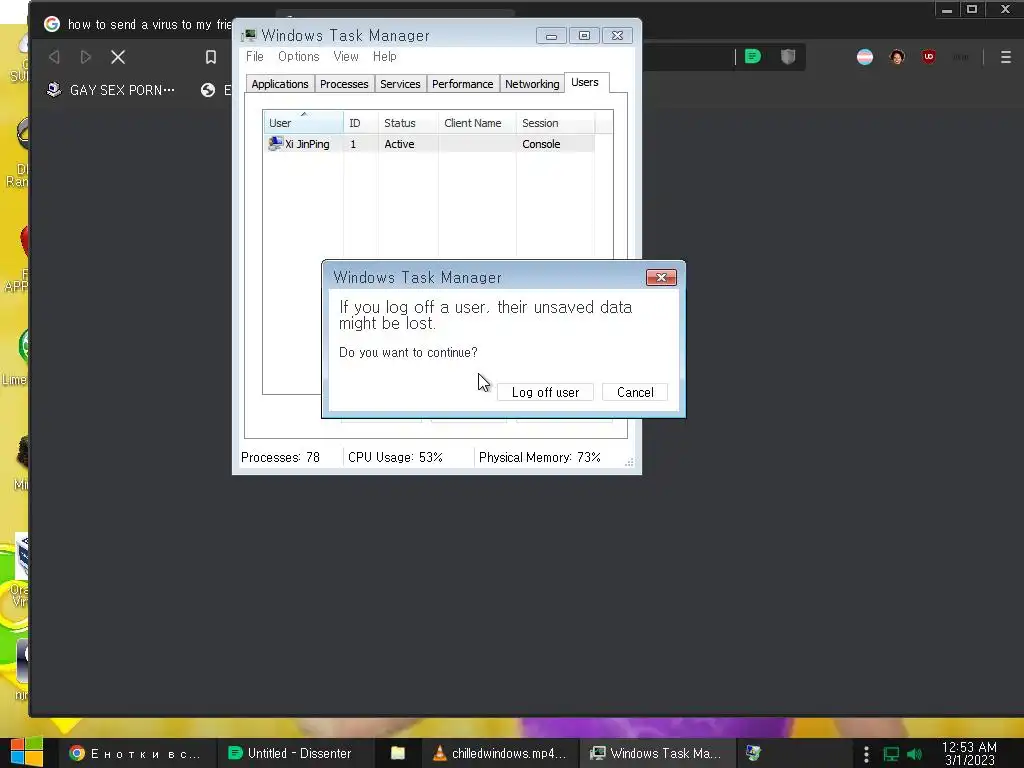This screenshot has height=768, width=1024.
Task: Click the browser shield icon
Action: [788, 57]
